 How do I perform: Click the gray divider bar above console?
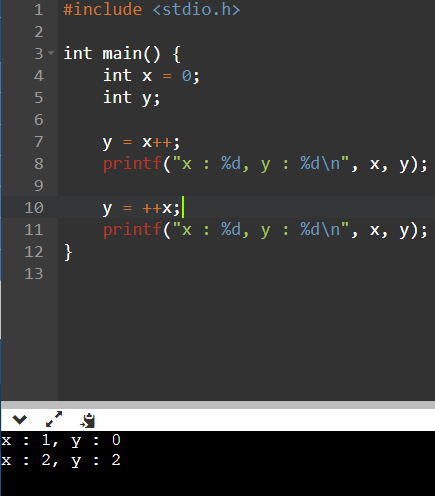click(x=218, y=404)
